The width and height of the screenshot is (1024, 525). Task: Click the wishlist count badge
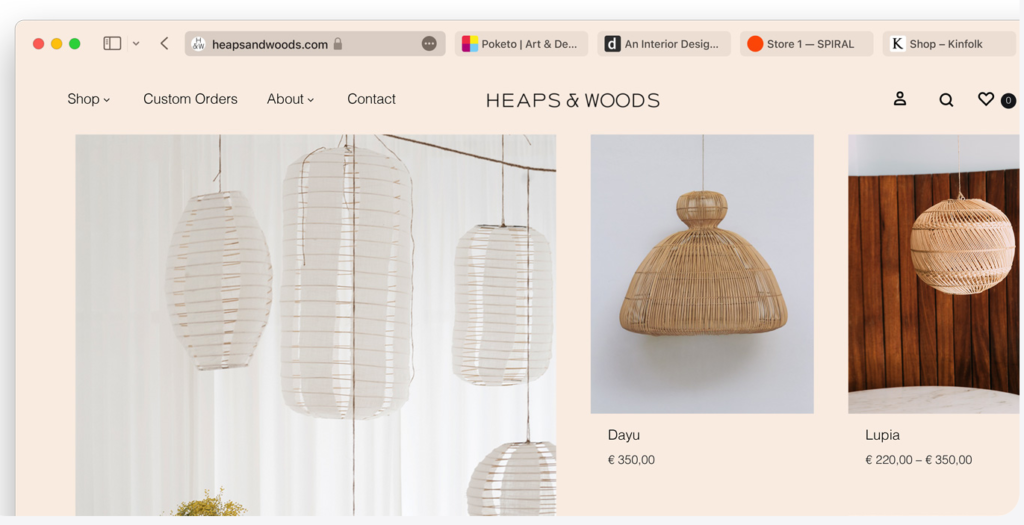click(1008, 101)
